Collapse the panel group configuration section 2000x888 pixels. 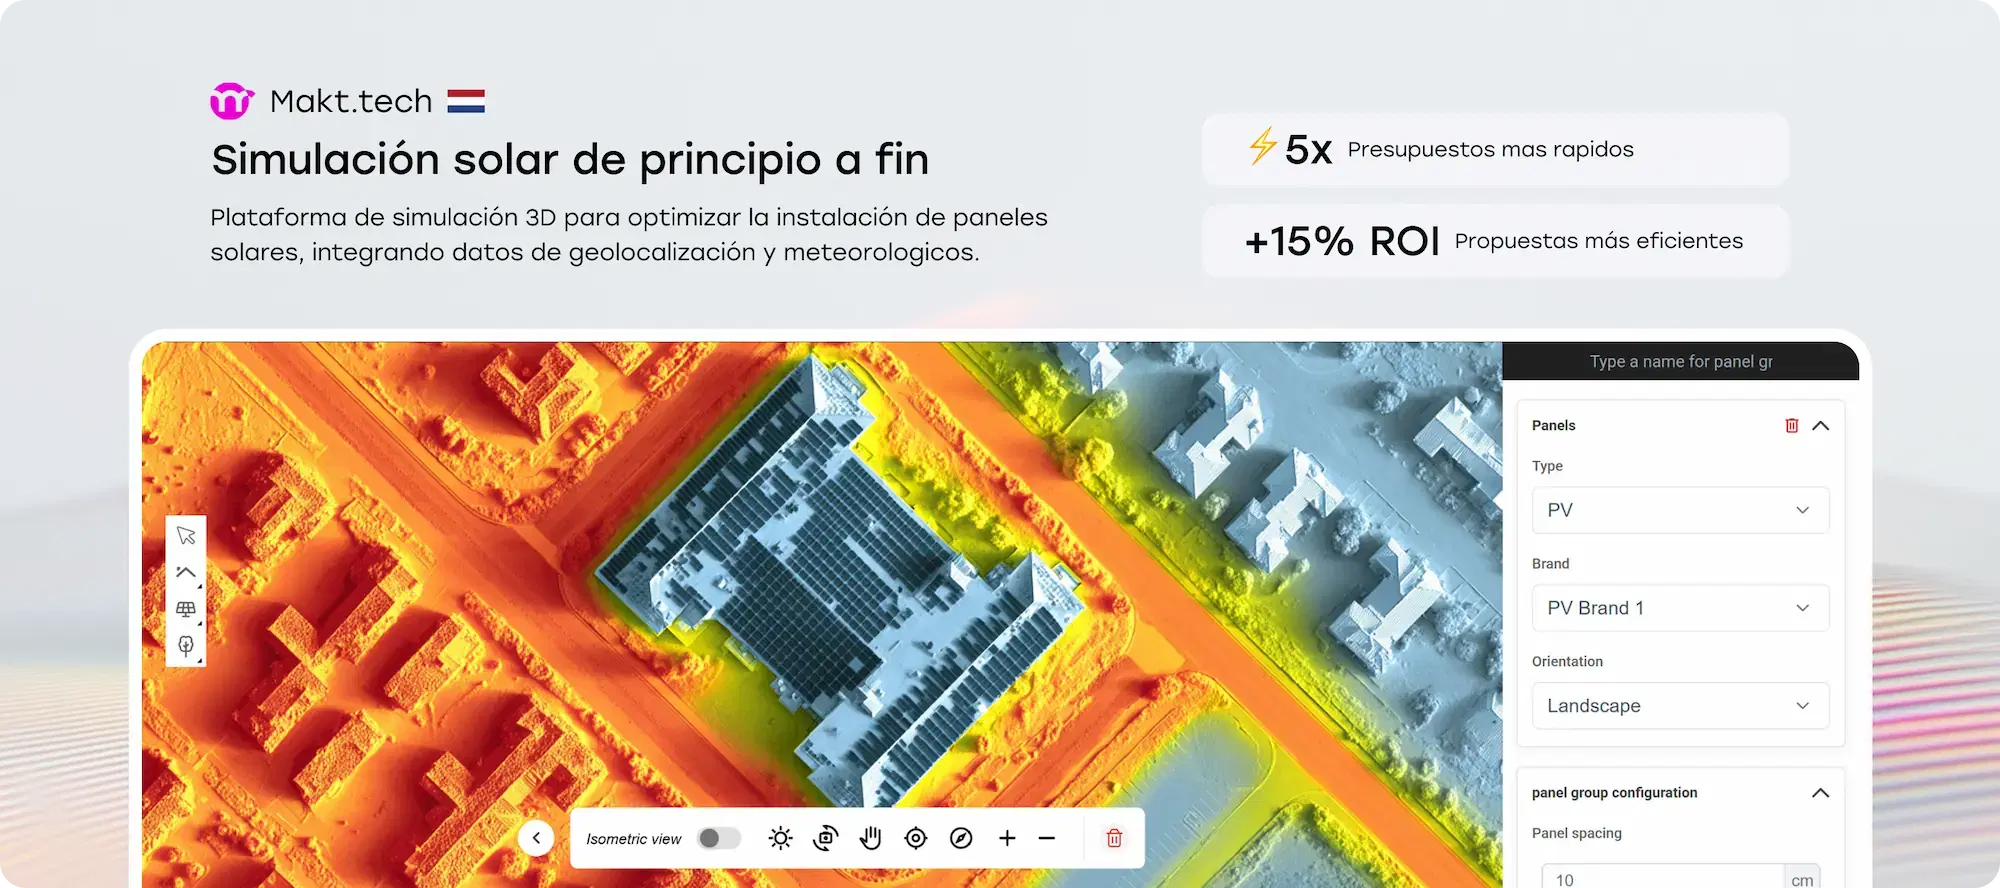(x=1820, y=793)
